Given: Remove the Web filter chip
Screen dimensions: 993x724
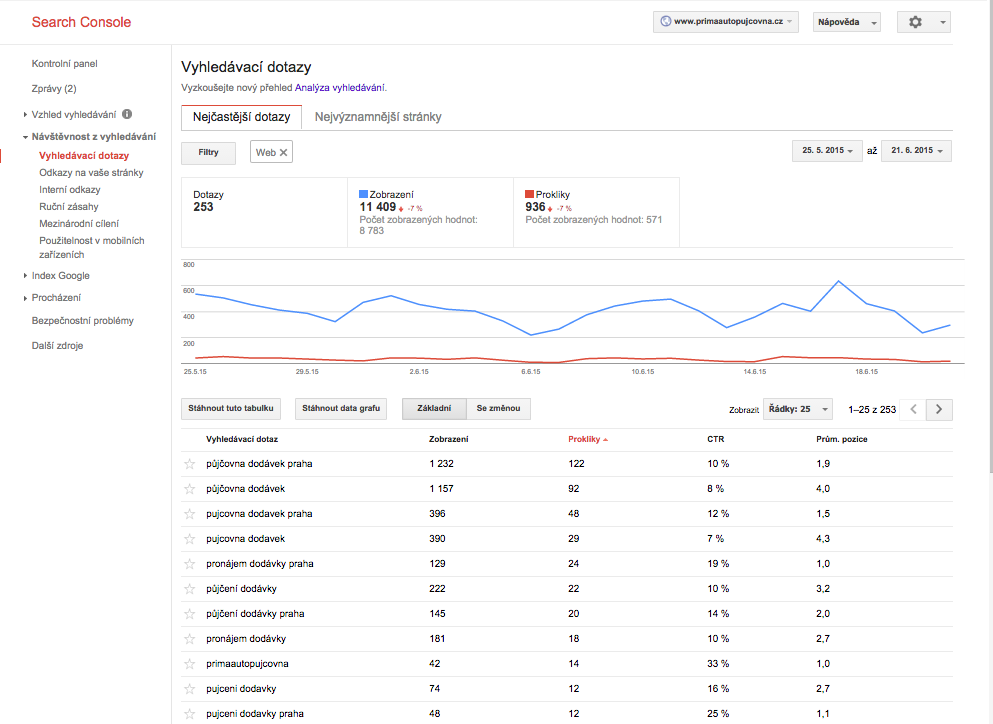Looking at the screenshot, I should [283, 152].
